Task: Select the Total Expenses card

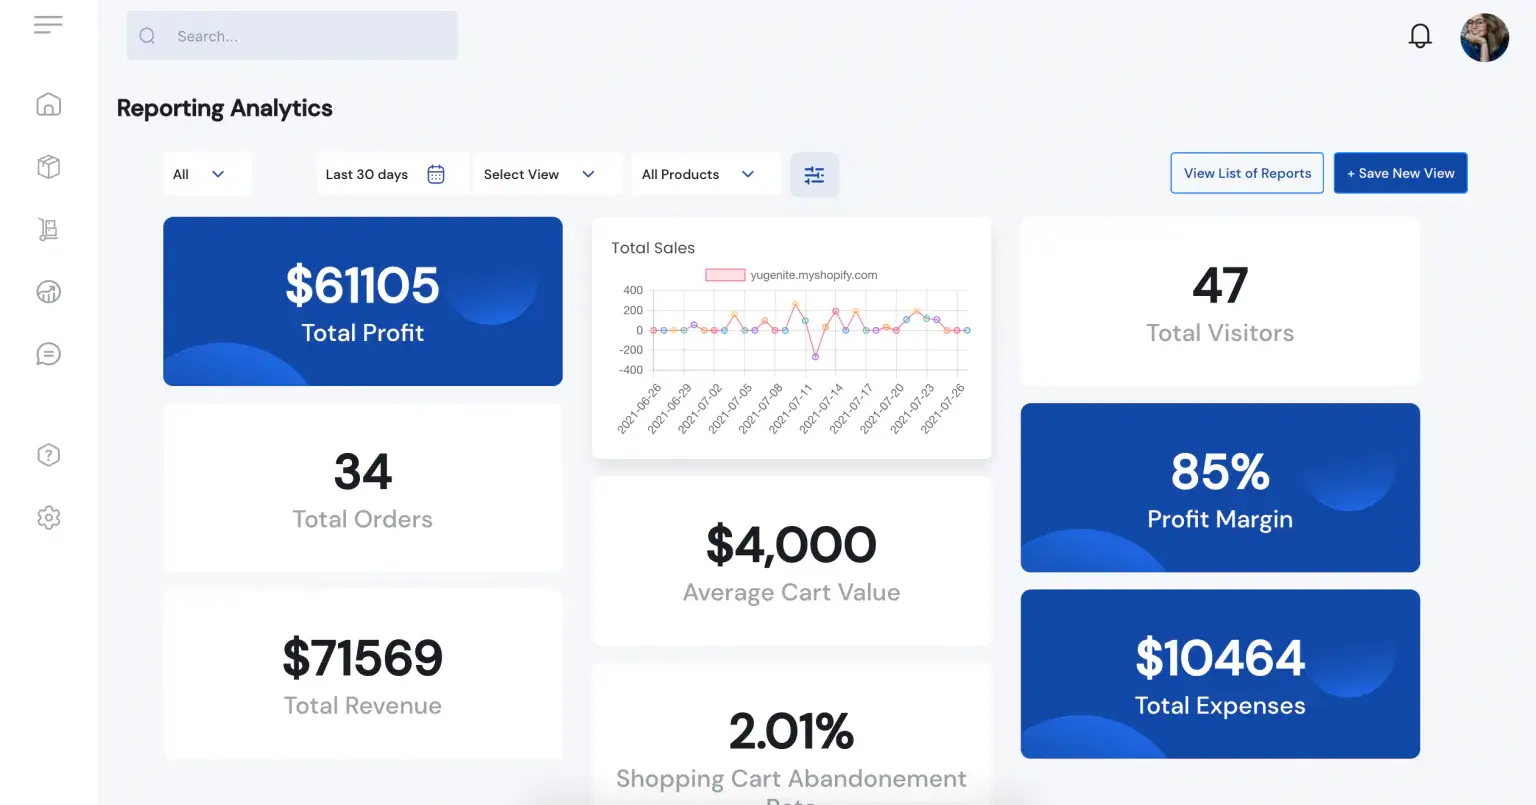Action: pos(1220,674)
